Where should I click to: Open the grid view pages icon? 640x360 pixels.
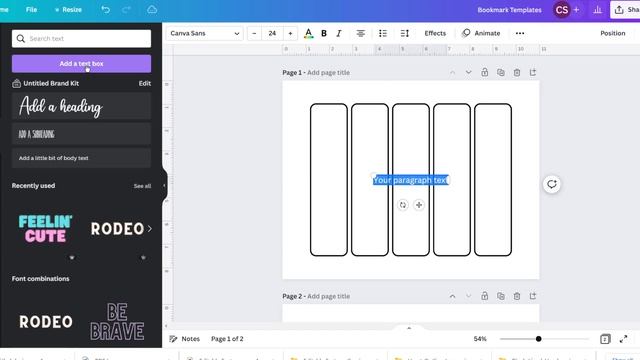point(605,339)
